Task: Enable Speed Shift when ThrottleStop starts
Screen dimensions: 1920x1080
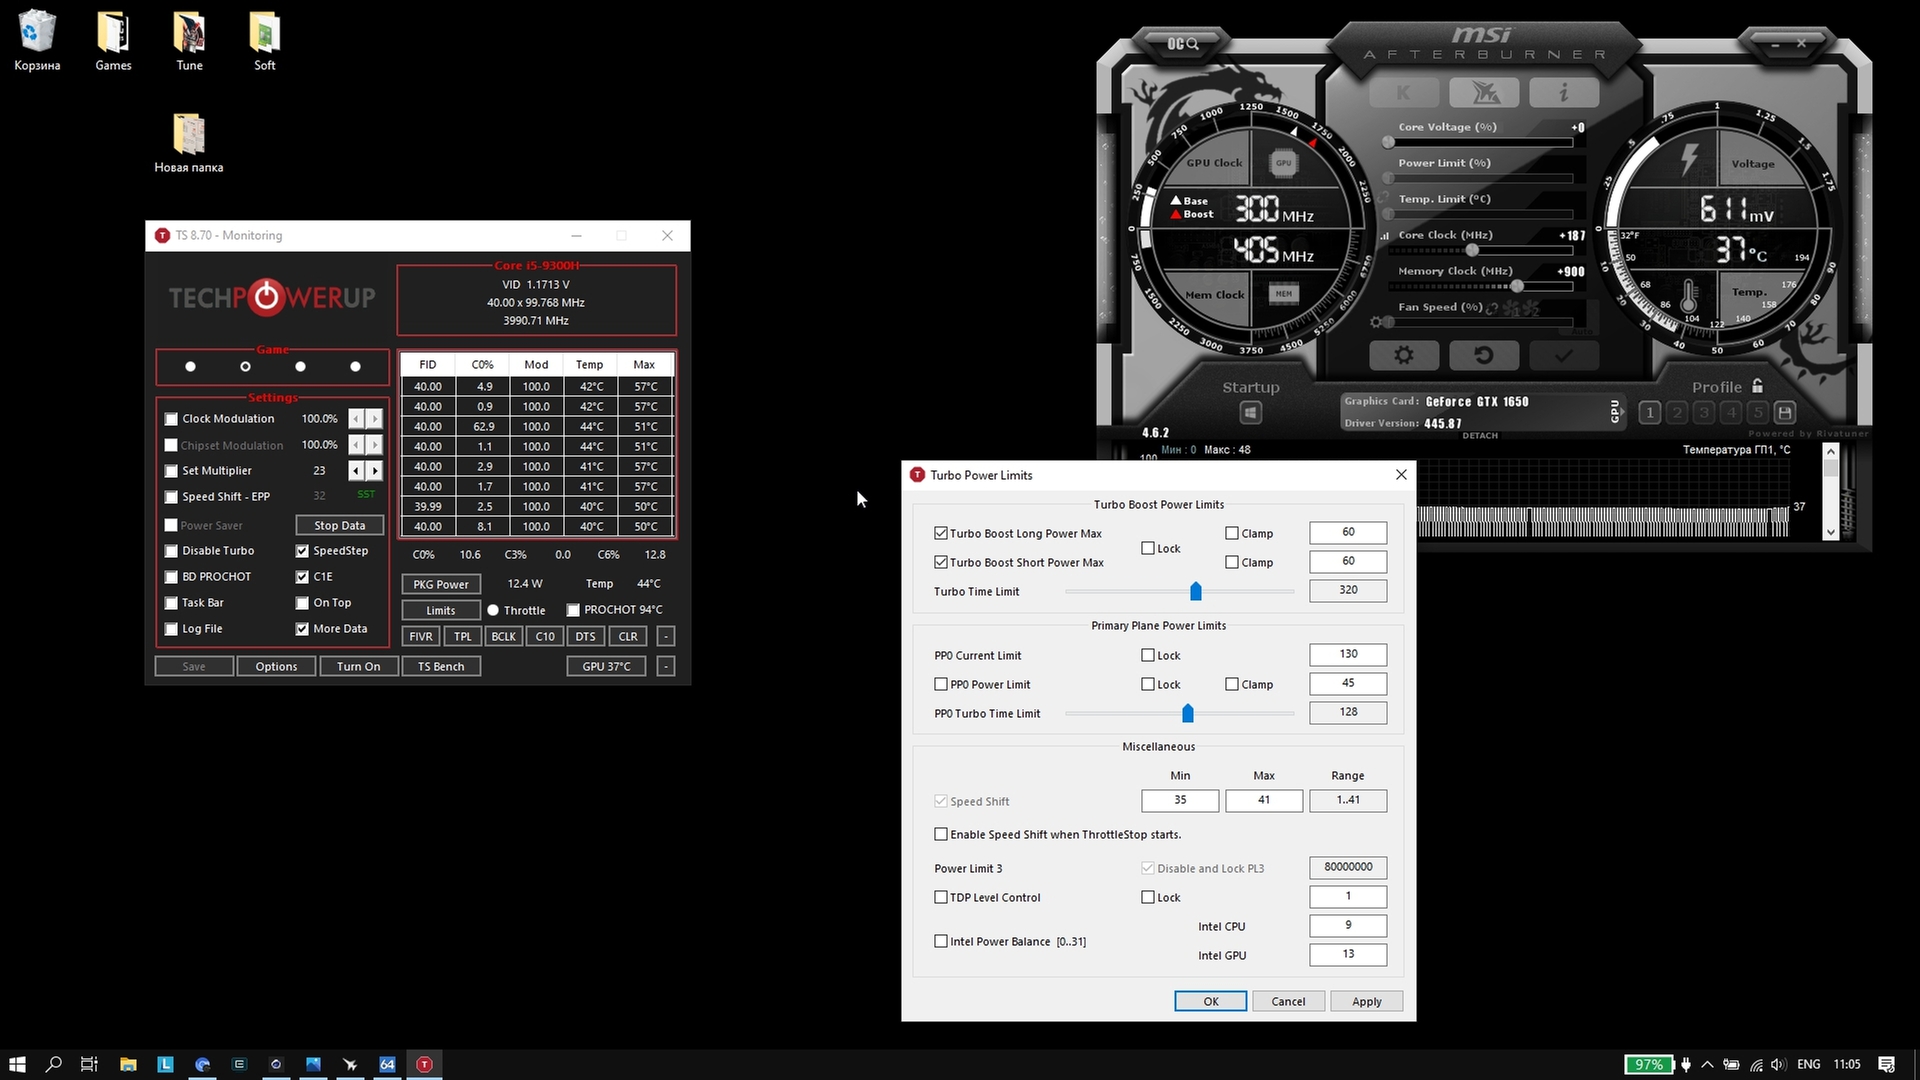Action: (940, 834)
